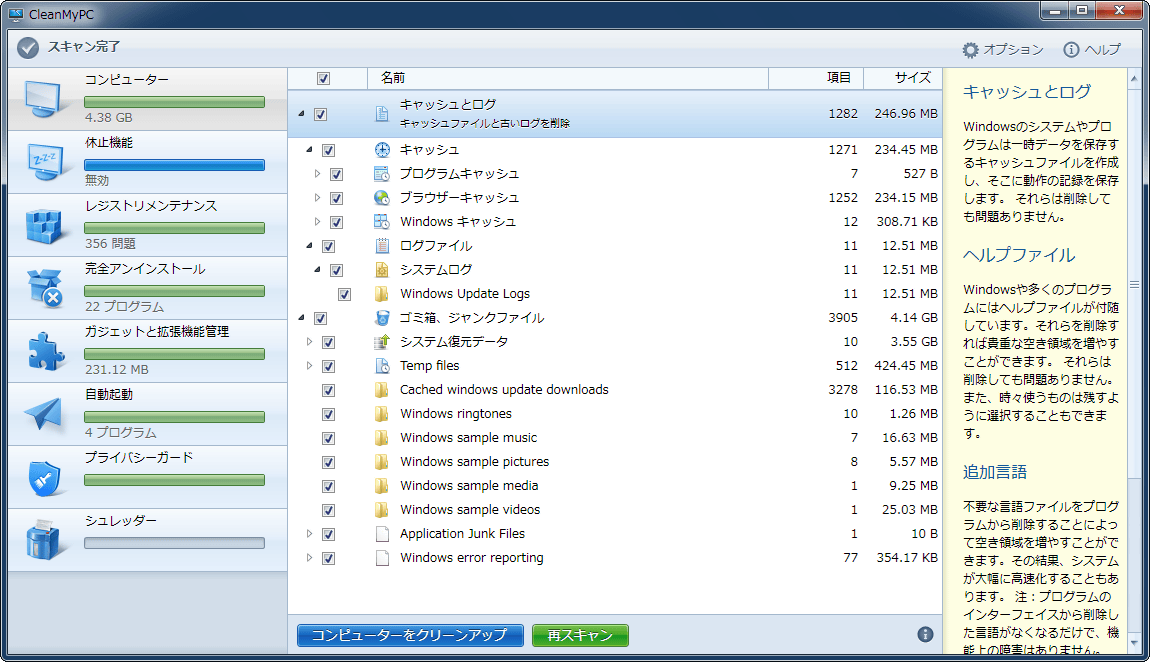Screen dimensions: 1150x662
Task: Click the 22 プログラム count
Action: tap(124, 306)
